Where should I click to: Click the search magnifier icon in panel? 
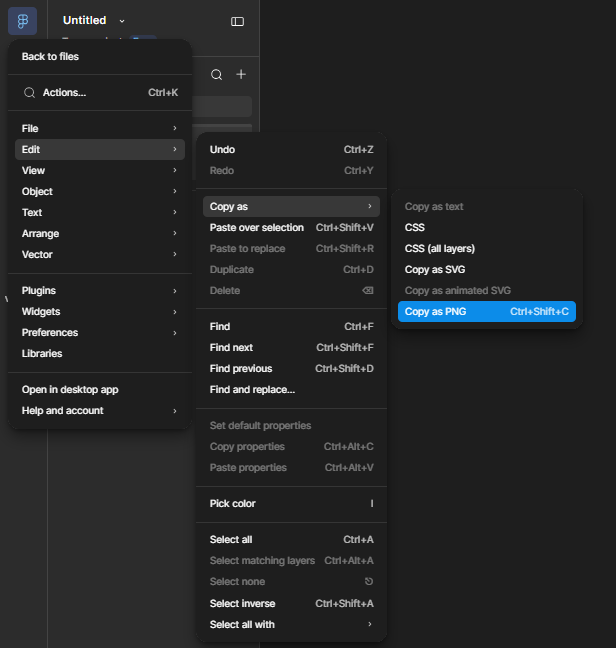coord(216,75)
